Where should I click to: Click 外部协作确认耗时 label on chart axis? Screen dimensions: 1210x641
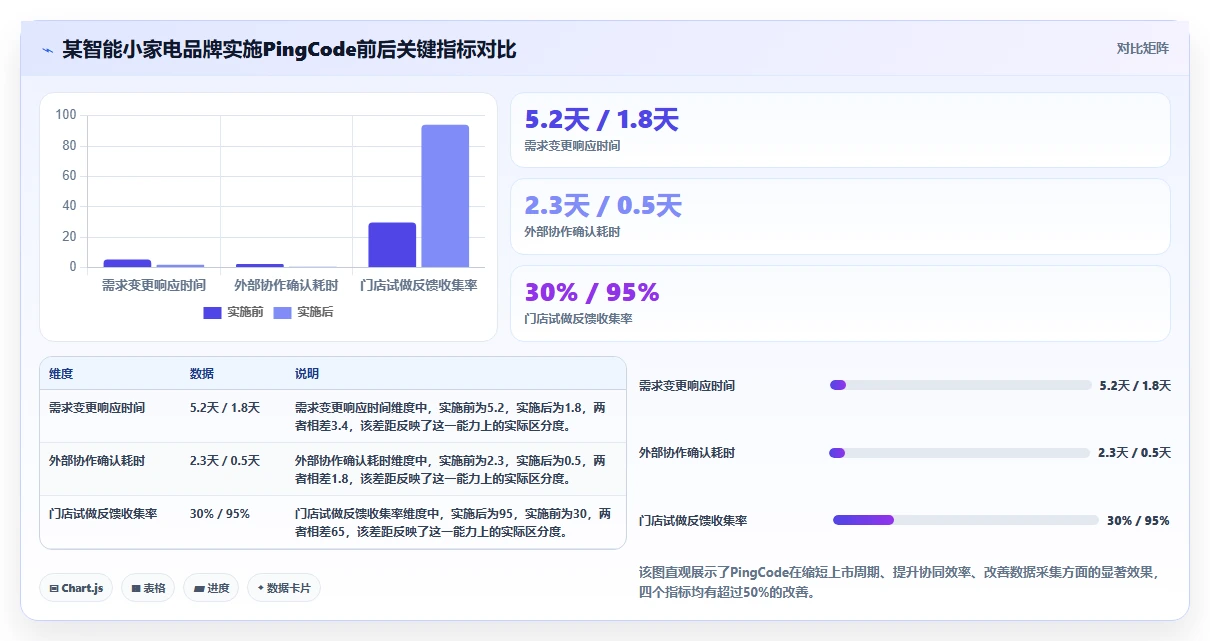[x=286, y=286]
